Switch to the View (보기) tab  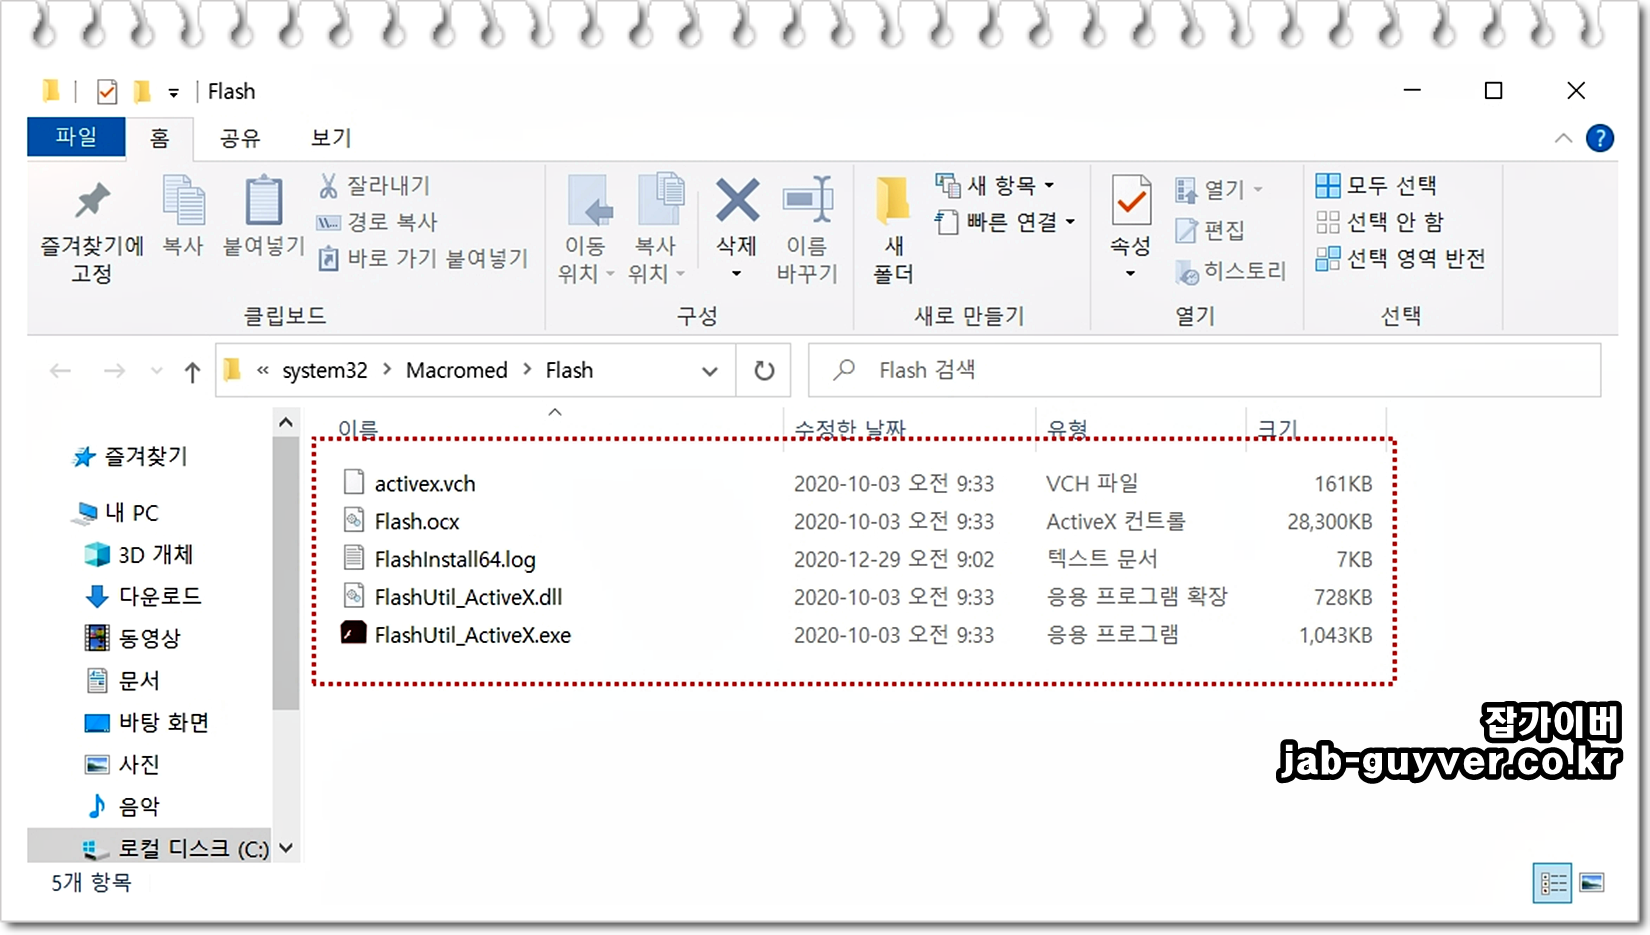pos(331,138)
